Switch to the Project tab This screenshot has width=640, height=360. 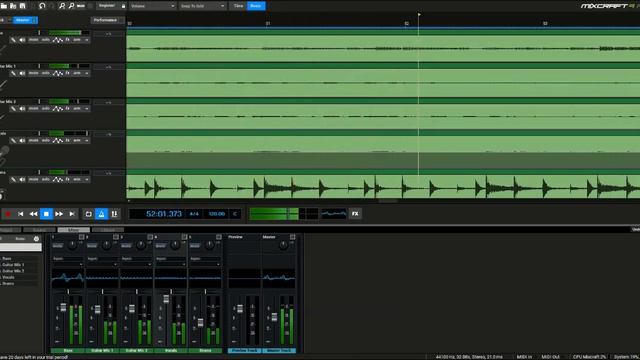[10, 230]
